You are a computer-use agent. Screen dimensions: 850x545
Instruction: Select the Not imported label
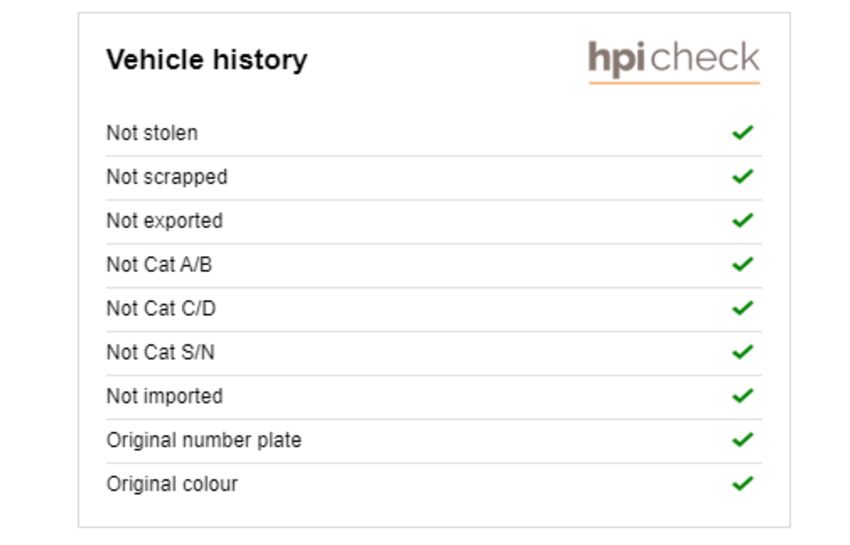[x=165, y=396]
